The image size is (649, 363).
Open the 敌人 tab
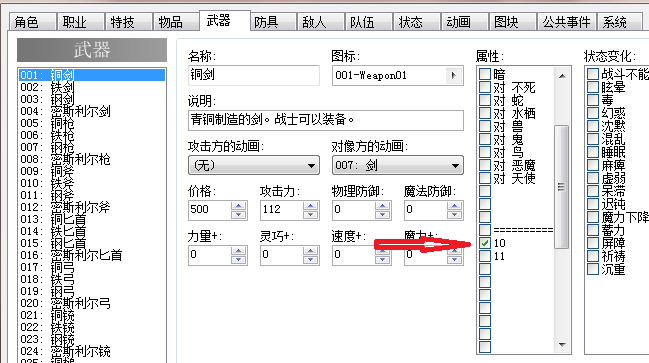coord(320,22)
